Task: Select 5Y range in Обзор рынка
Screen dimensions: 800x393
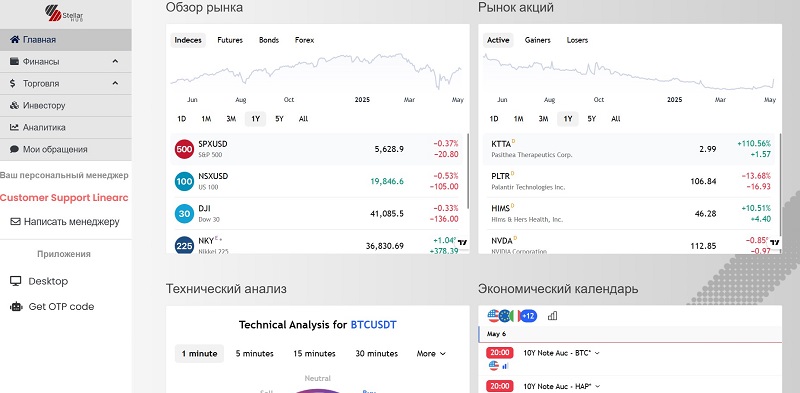Action: click(279, 119)
